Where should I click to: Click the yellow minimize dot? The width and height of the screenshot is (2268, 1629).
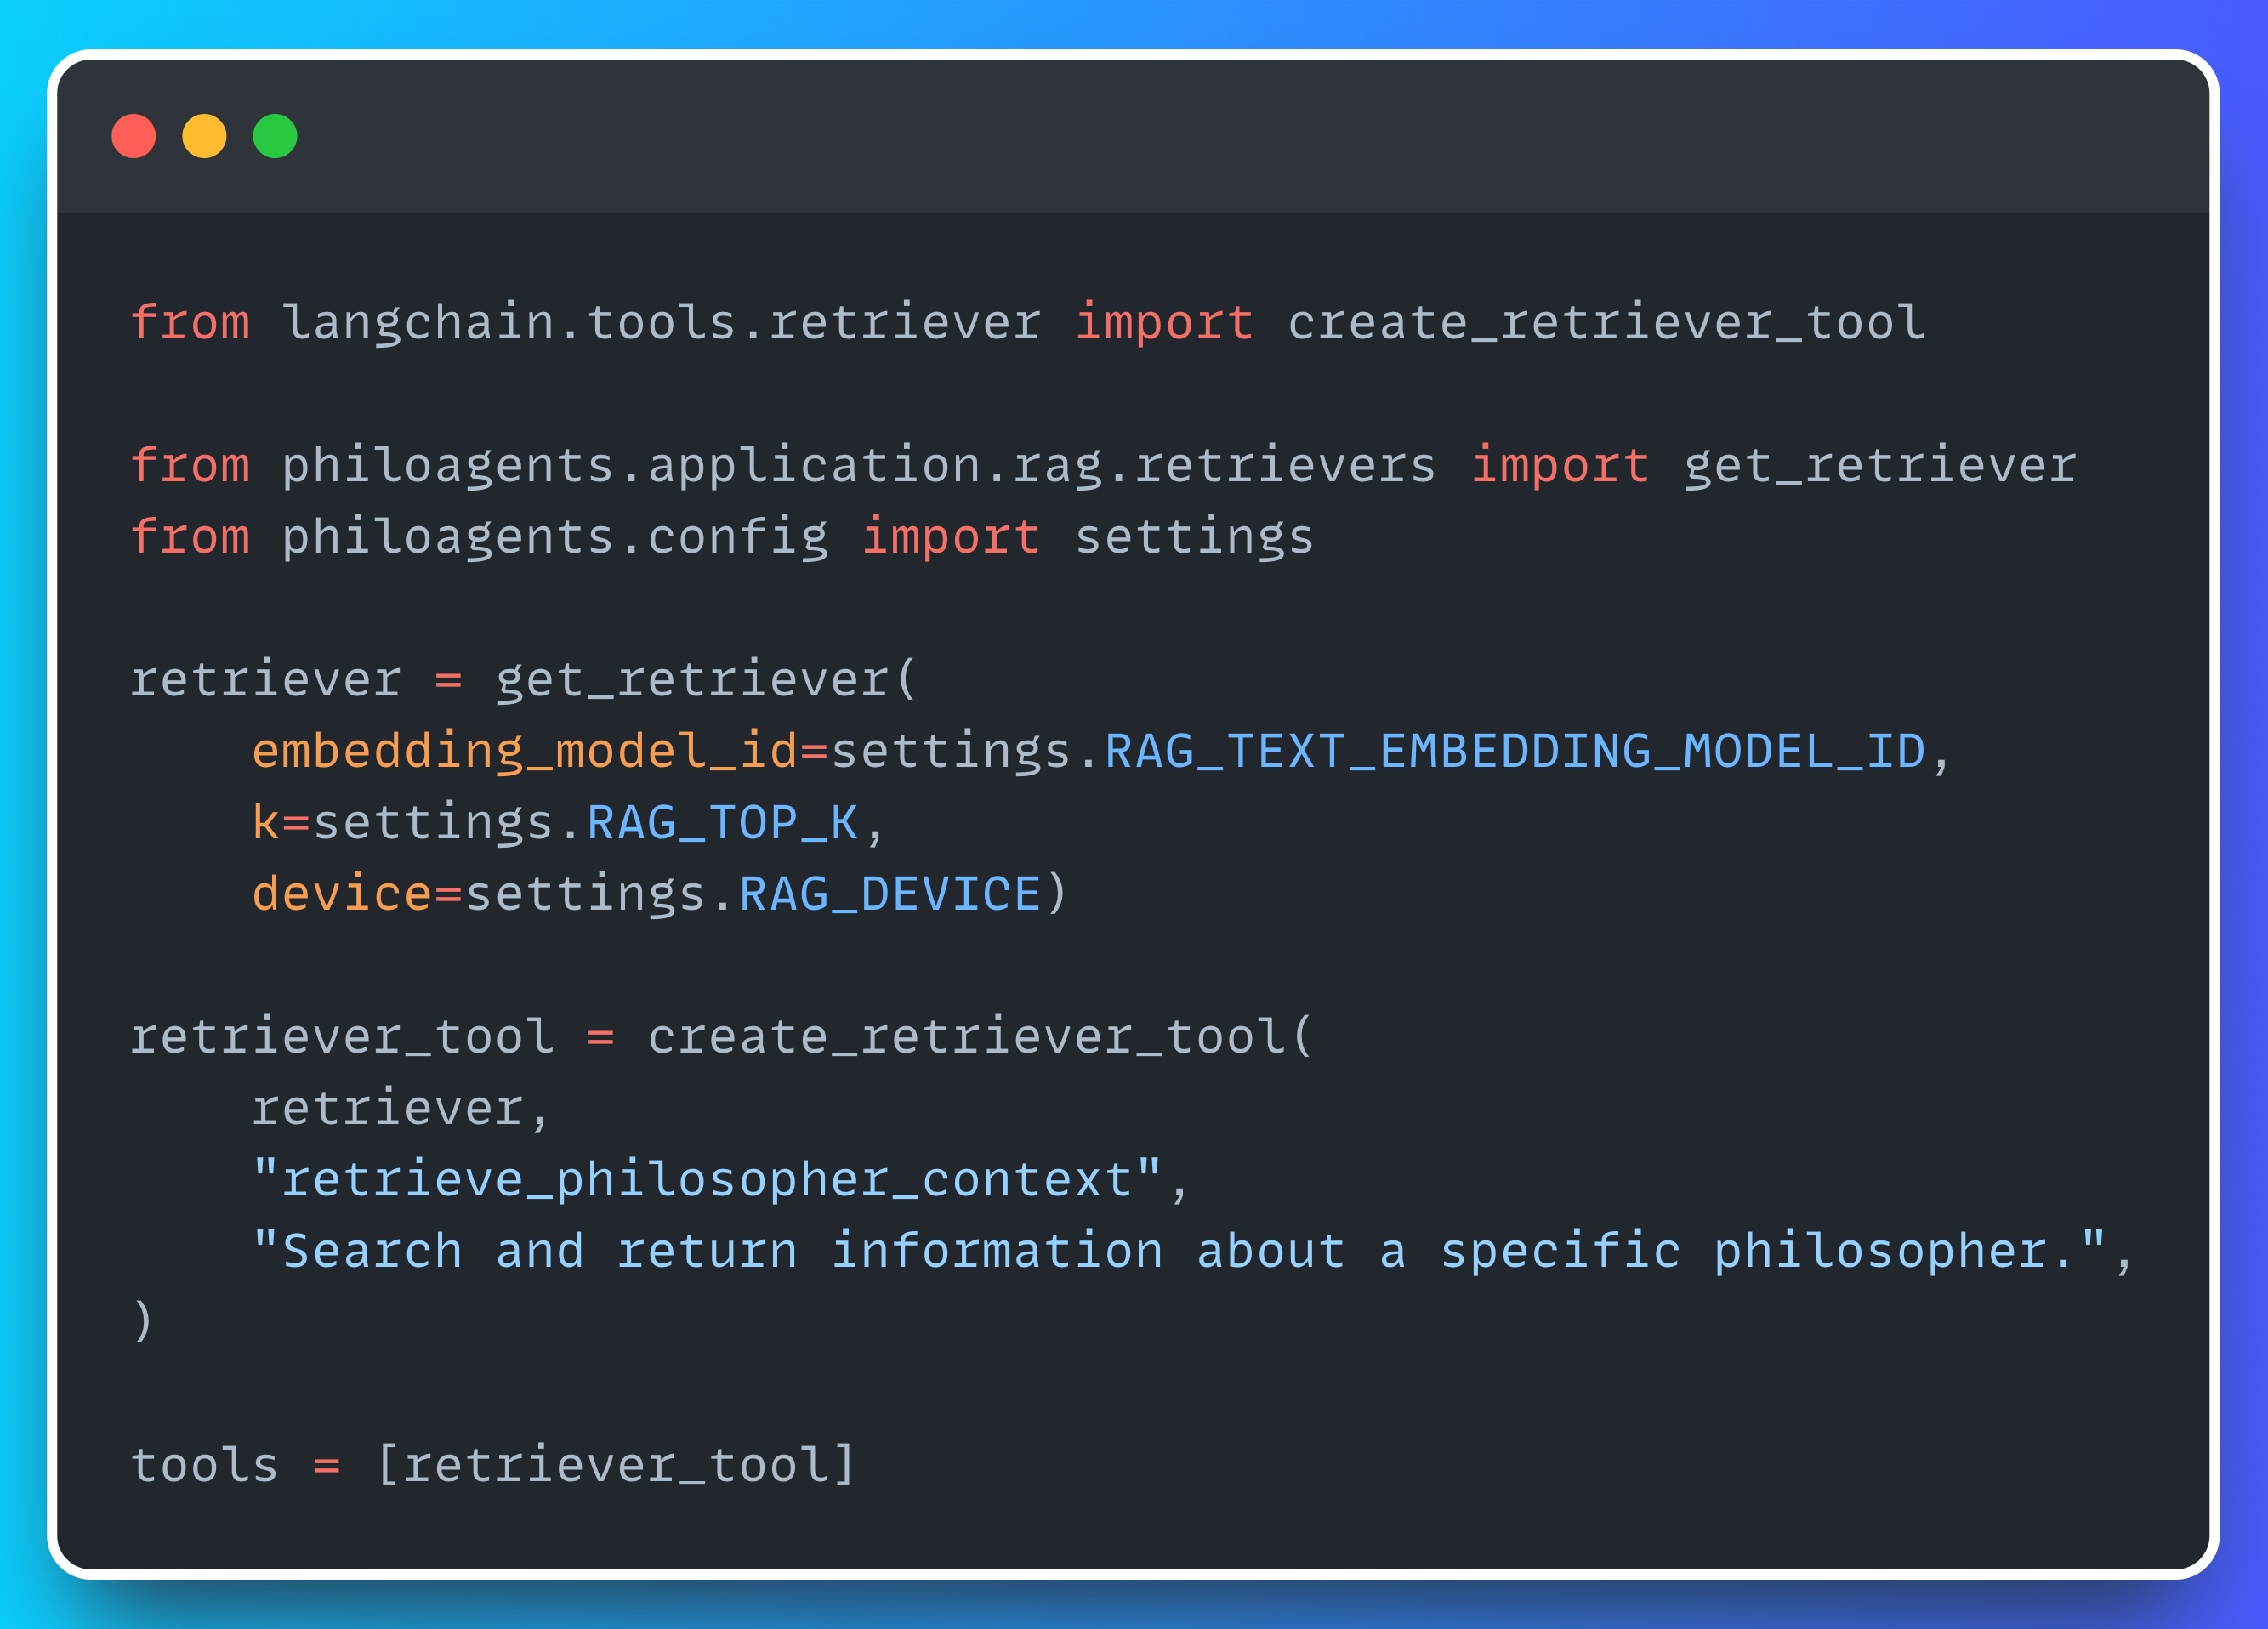point(204,136)
